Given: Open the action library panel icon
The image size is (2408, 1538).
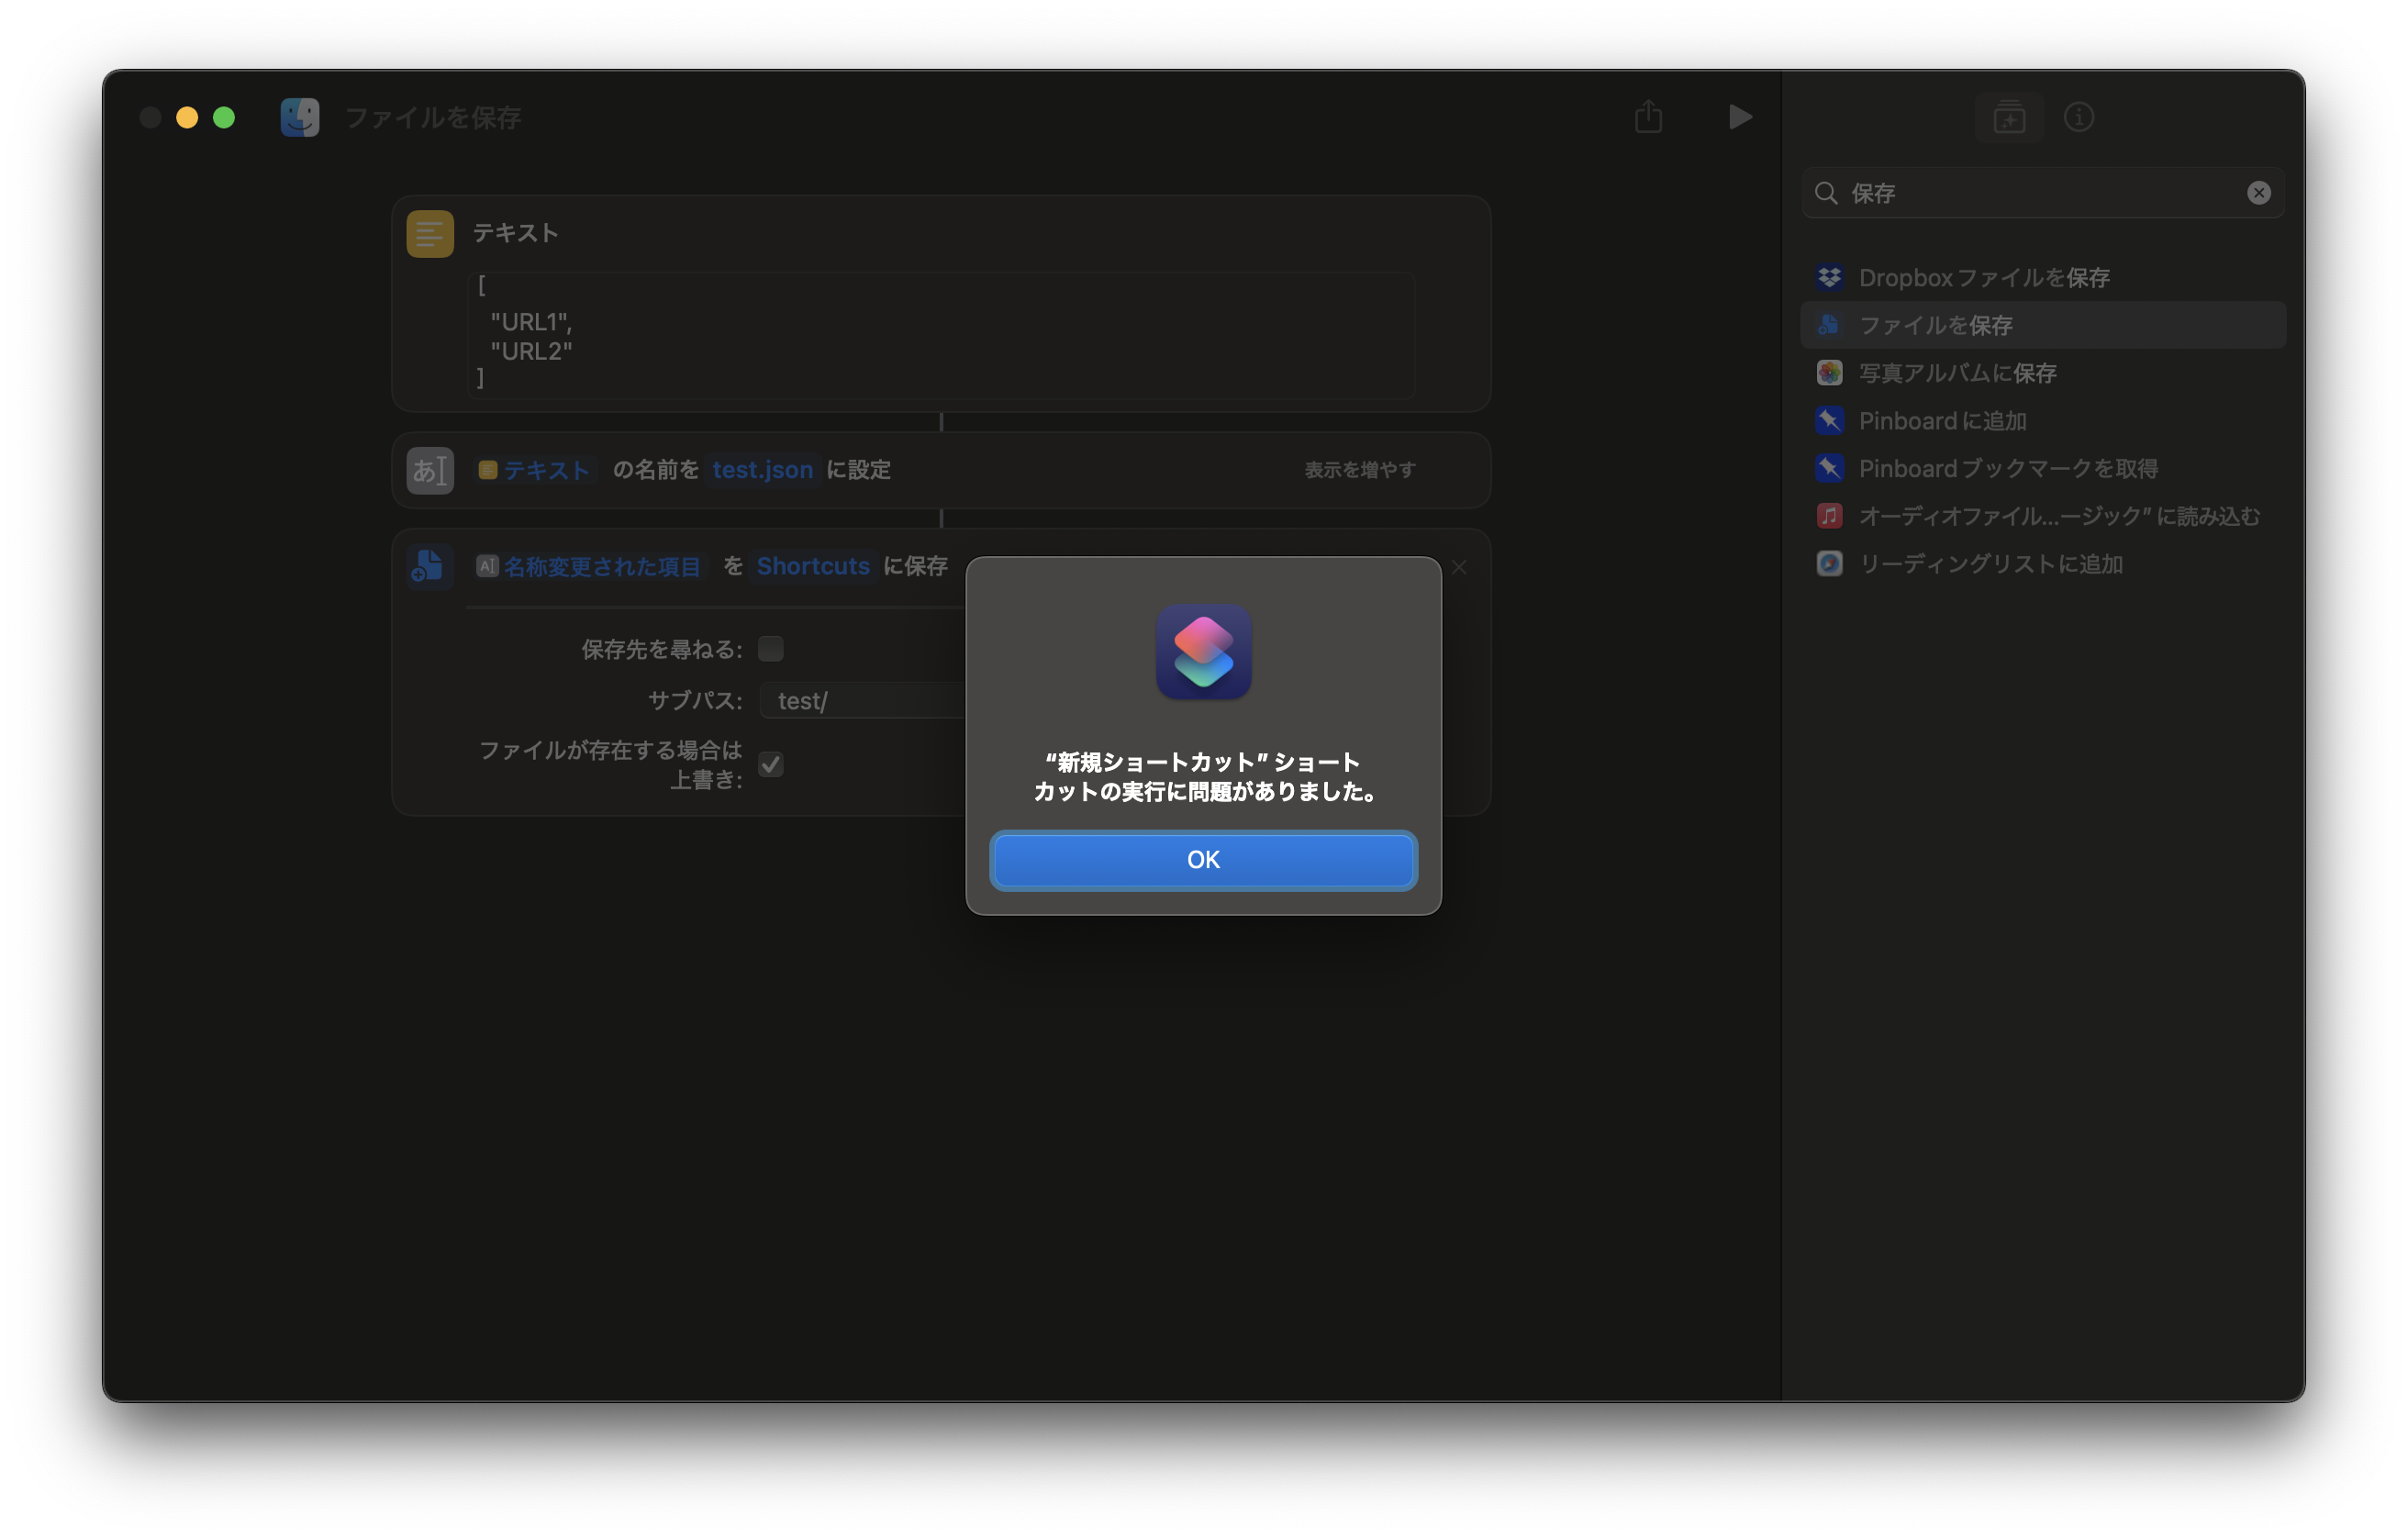Looking at the screenshot, I should 2008,118.
